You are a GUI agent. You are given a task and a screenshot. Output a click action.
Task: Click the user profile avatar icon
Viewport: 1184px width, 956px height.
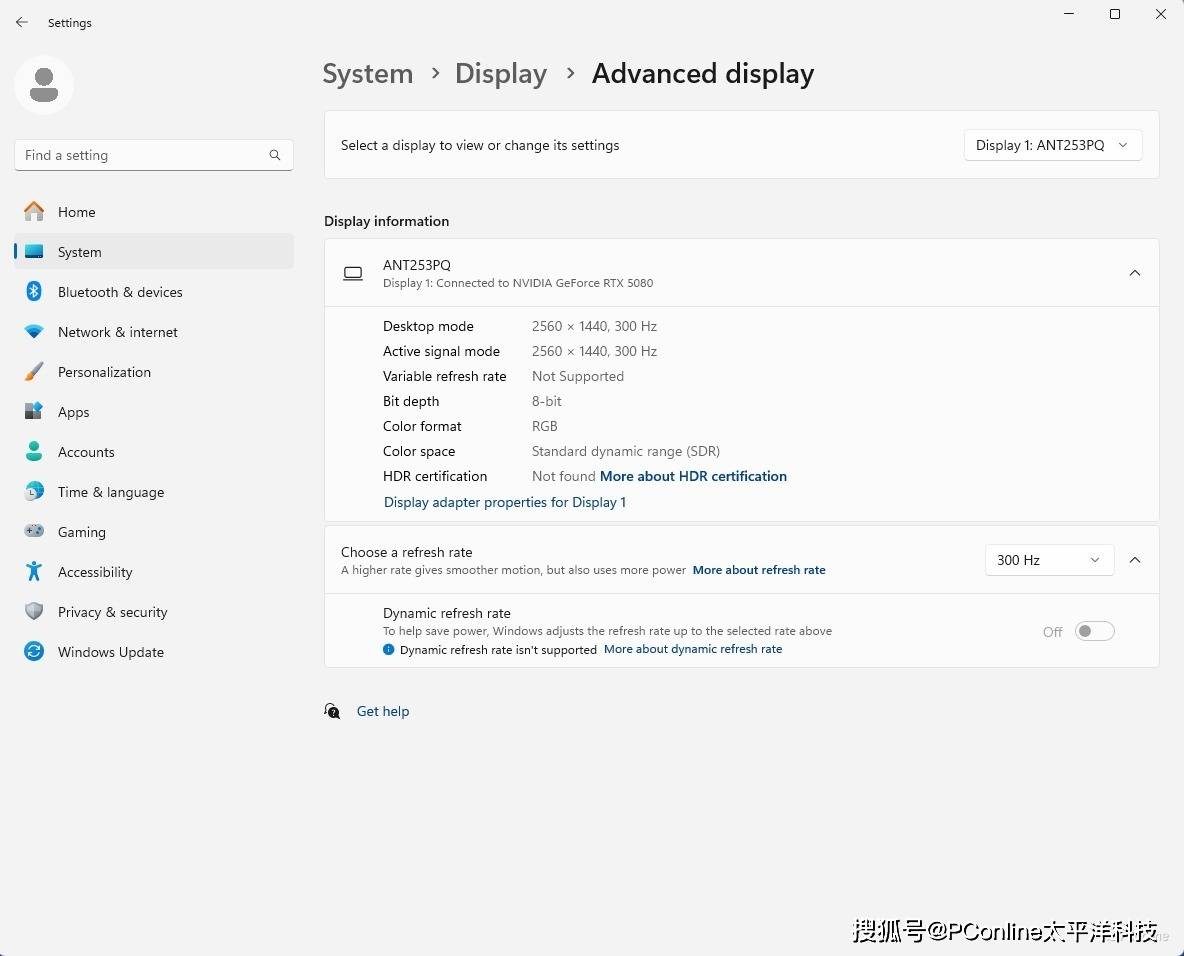pyautogui.click(x=44, y=85)
